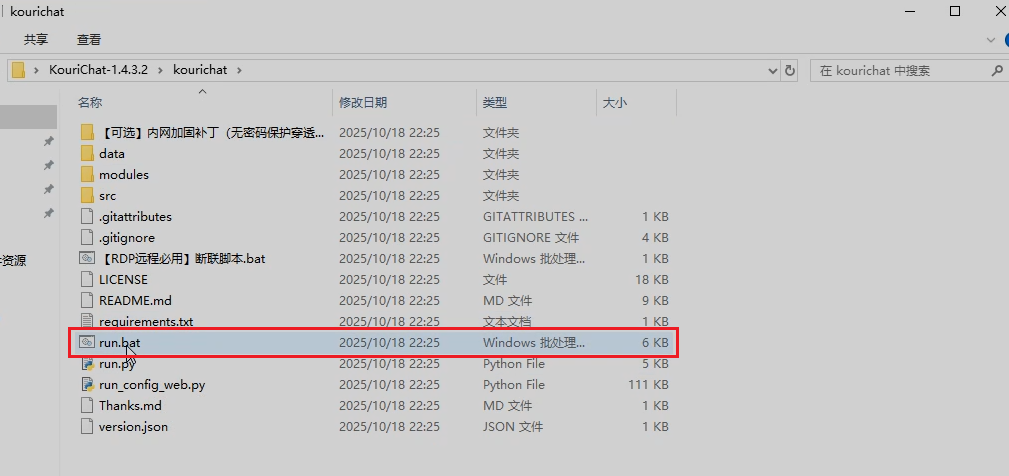Select the src folder icon
Viewport: 1009px width, 476px height.
(x=86, y=196)
